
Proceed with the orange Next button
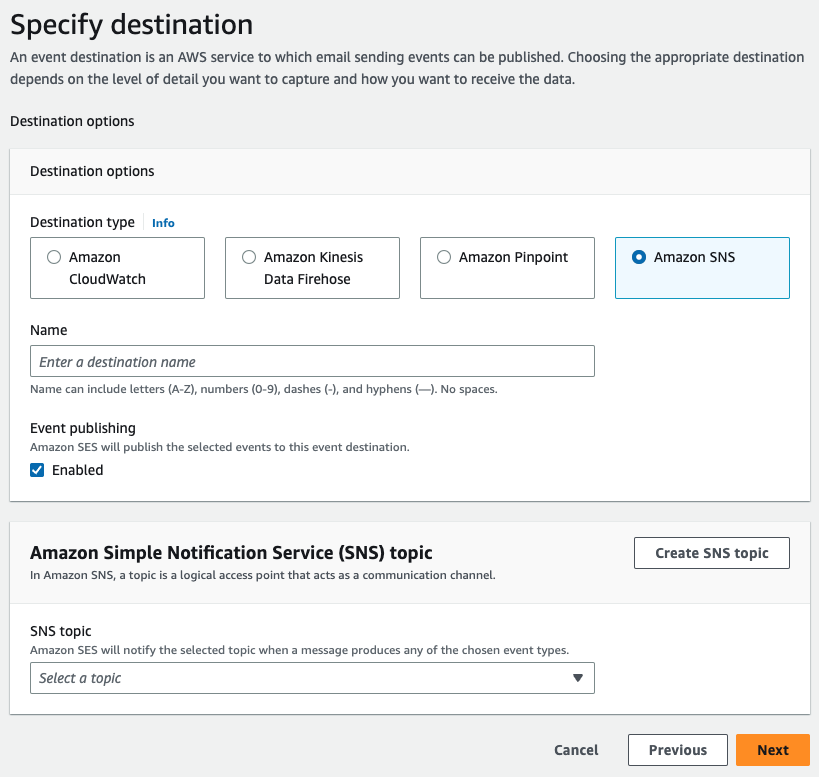[772, 750]
